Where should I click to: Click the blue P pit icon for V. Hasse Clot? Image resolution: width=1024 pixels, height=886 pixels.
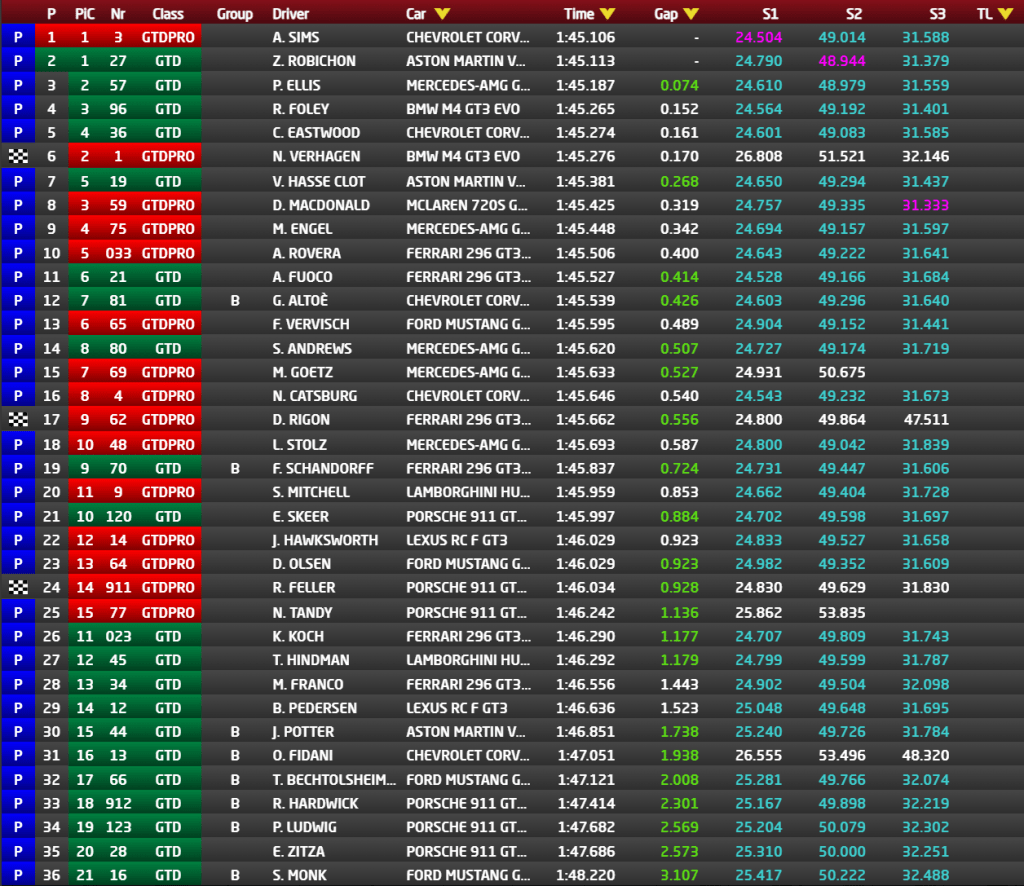[x=18, y=182]
